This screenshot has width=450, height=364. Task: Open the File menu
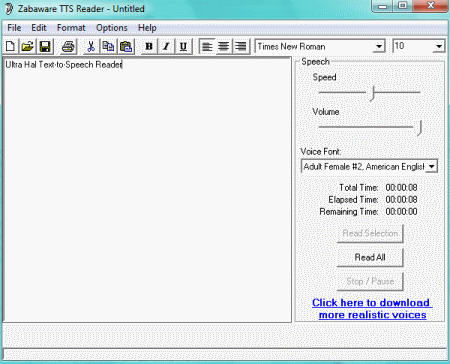14,28
